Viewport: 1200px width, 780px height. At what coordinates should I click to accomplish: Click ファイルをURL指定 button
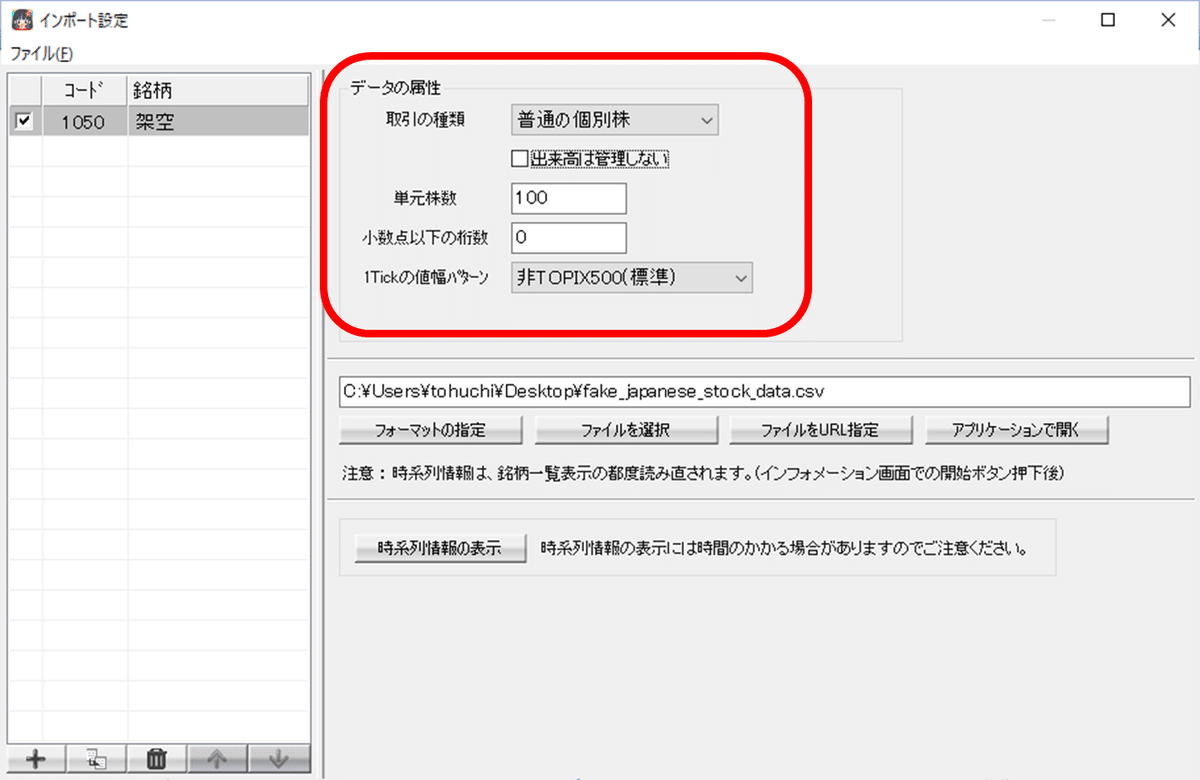tap(821, 430)
